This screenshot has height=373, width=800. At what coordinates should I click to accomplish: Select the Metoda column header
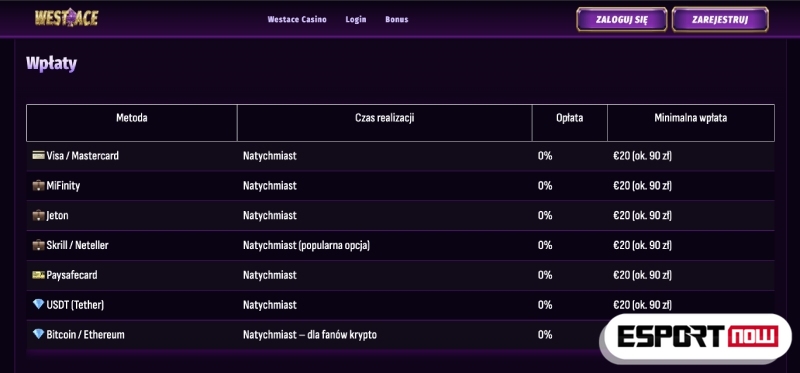pos(132,118)
